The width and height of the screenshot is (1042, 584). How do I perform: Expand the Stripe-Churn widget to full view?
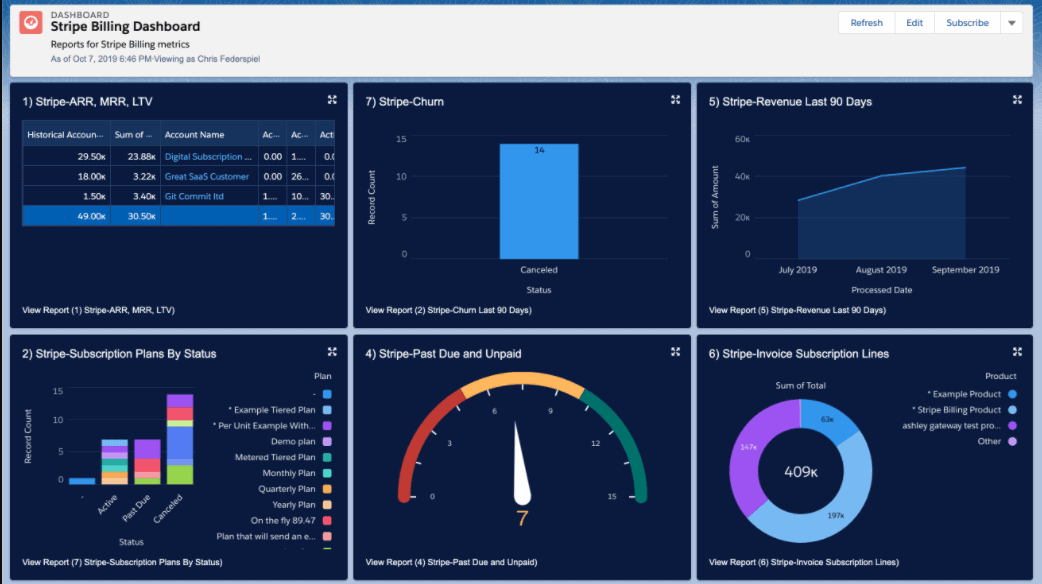[x=675, y=100]
